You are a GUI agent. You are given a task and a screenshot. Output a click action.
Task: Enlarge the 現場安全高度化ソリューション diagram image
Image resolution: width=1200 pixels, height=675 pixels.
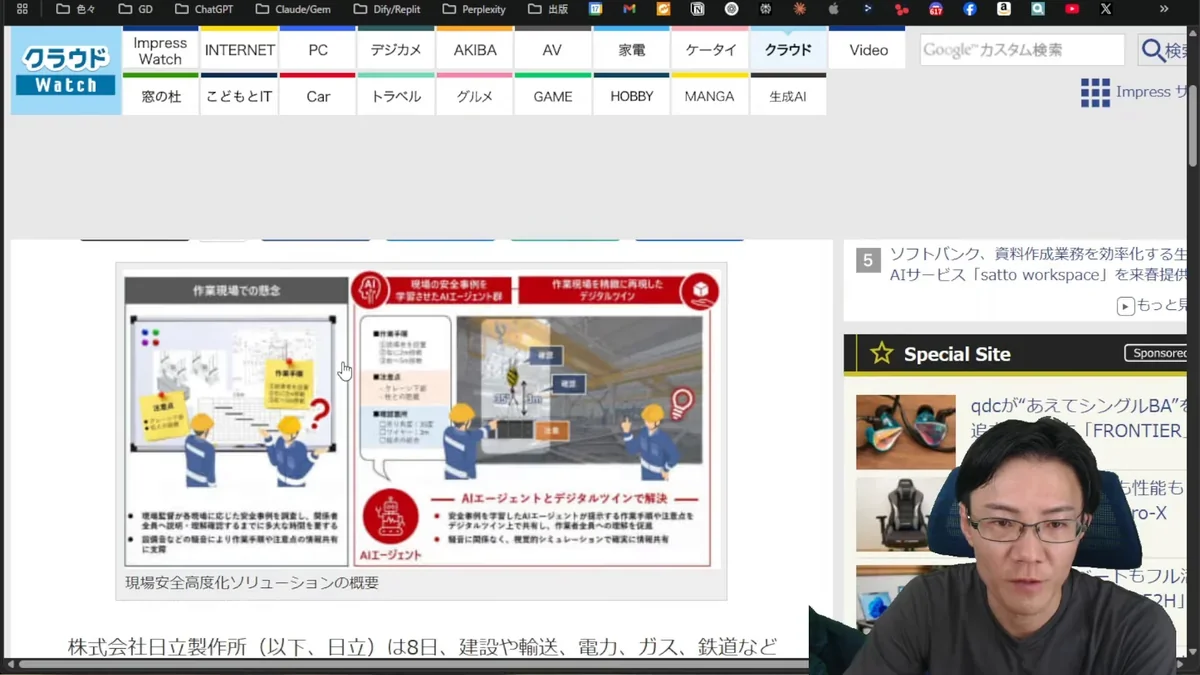tap(421, 418)
